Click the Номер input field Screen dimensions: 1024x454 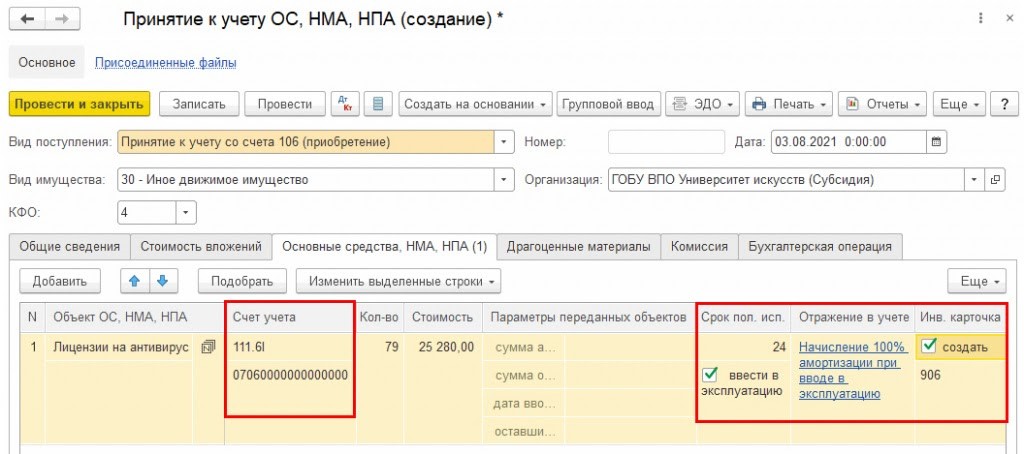point(665,142)
